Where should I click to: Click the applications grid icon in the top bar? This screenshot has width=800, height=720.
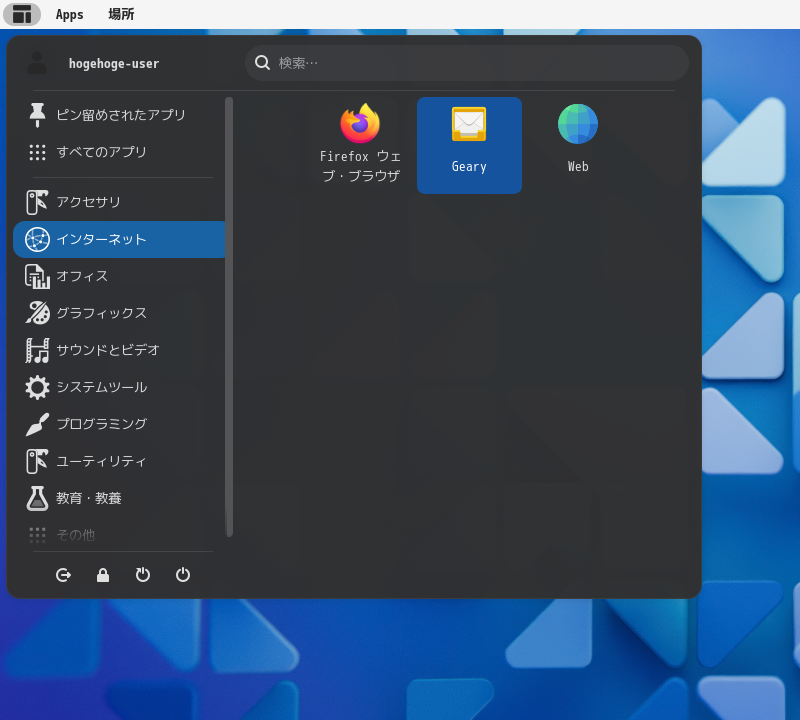[22, 14]
